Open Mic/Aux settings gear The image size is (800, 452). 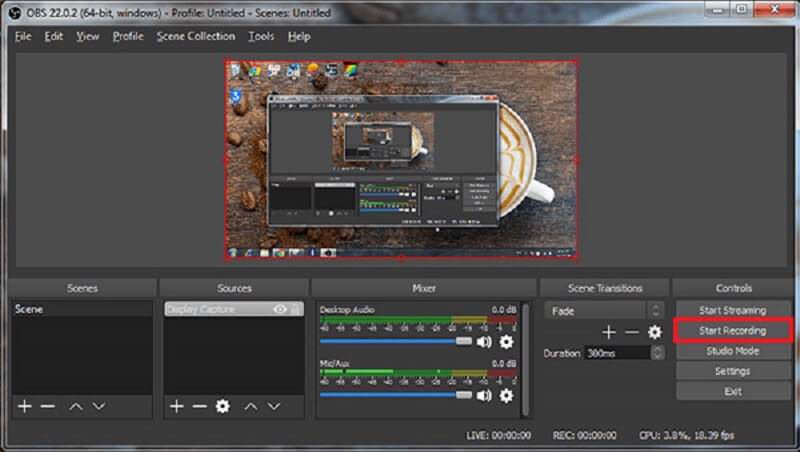tap(506, 395)
